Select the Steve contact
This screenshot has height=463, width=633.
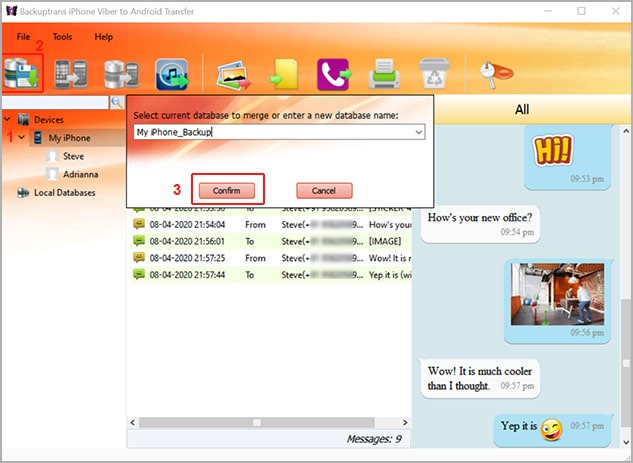pyautogui.click(x=73, y=156)
